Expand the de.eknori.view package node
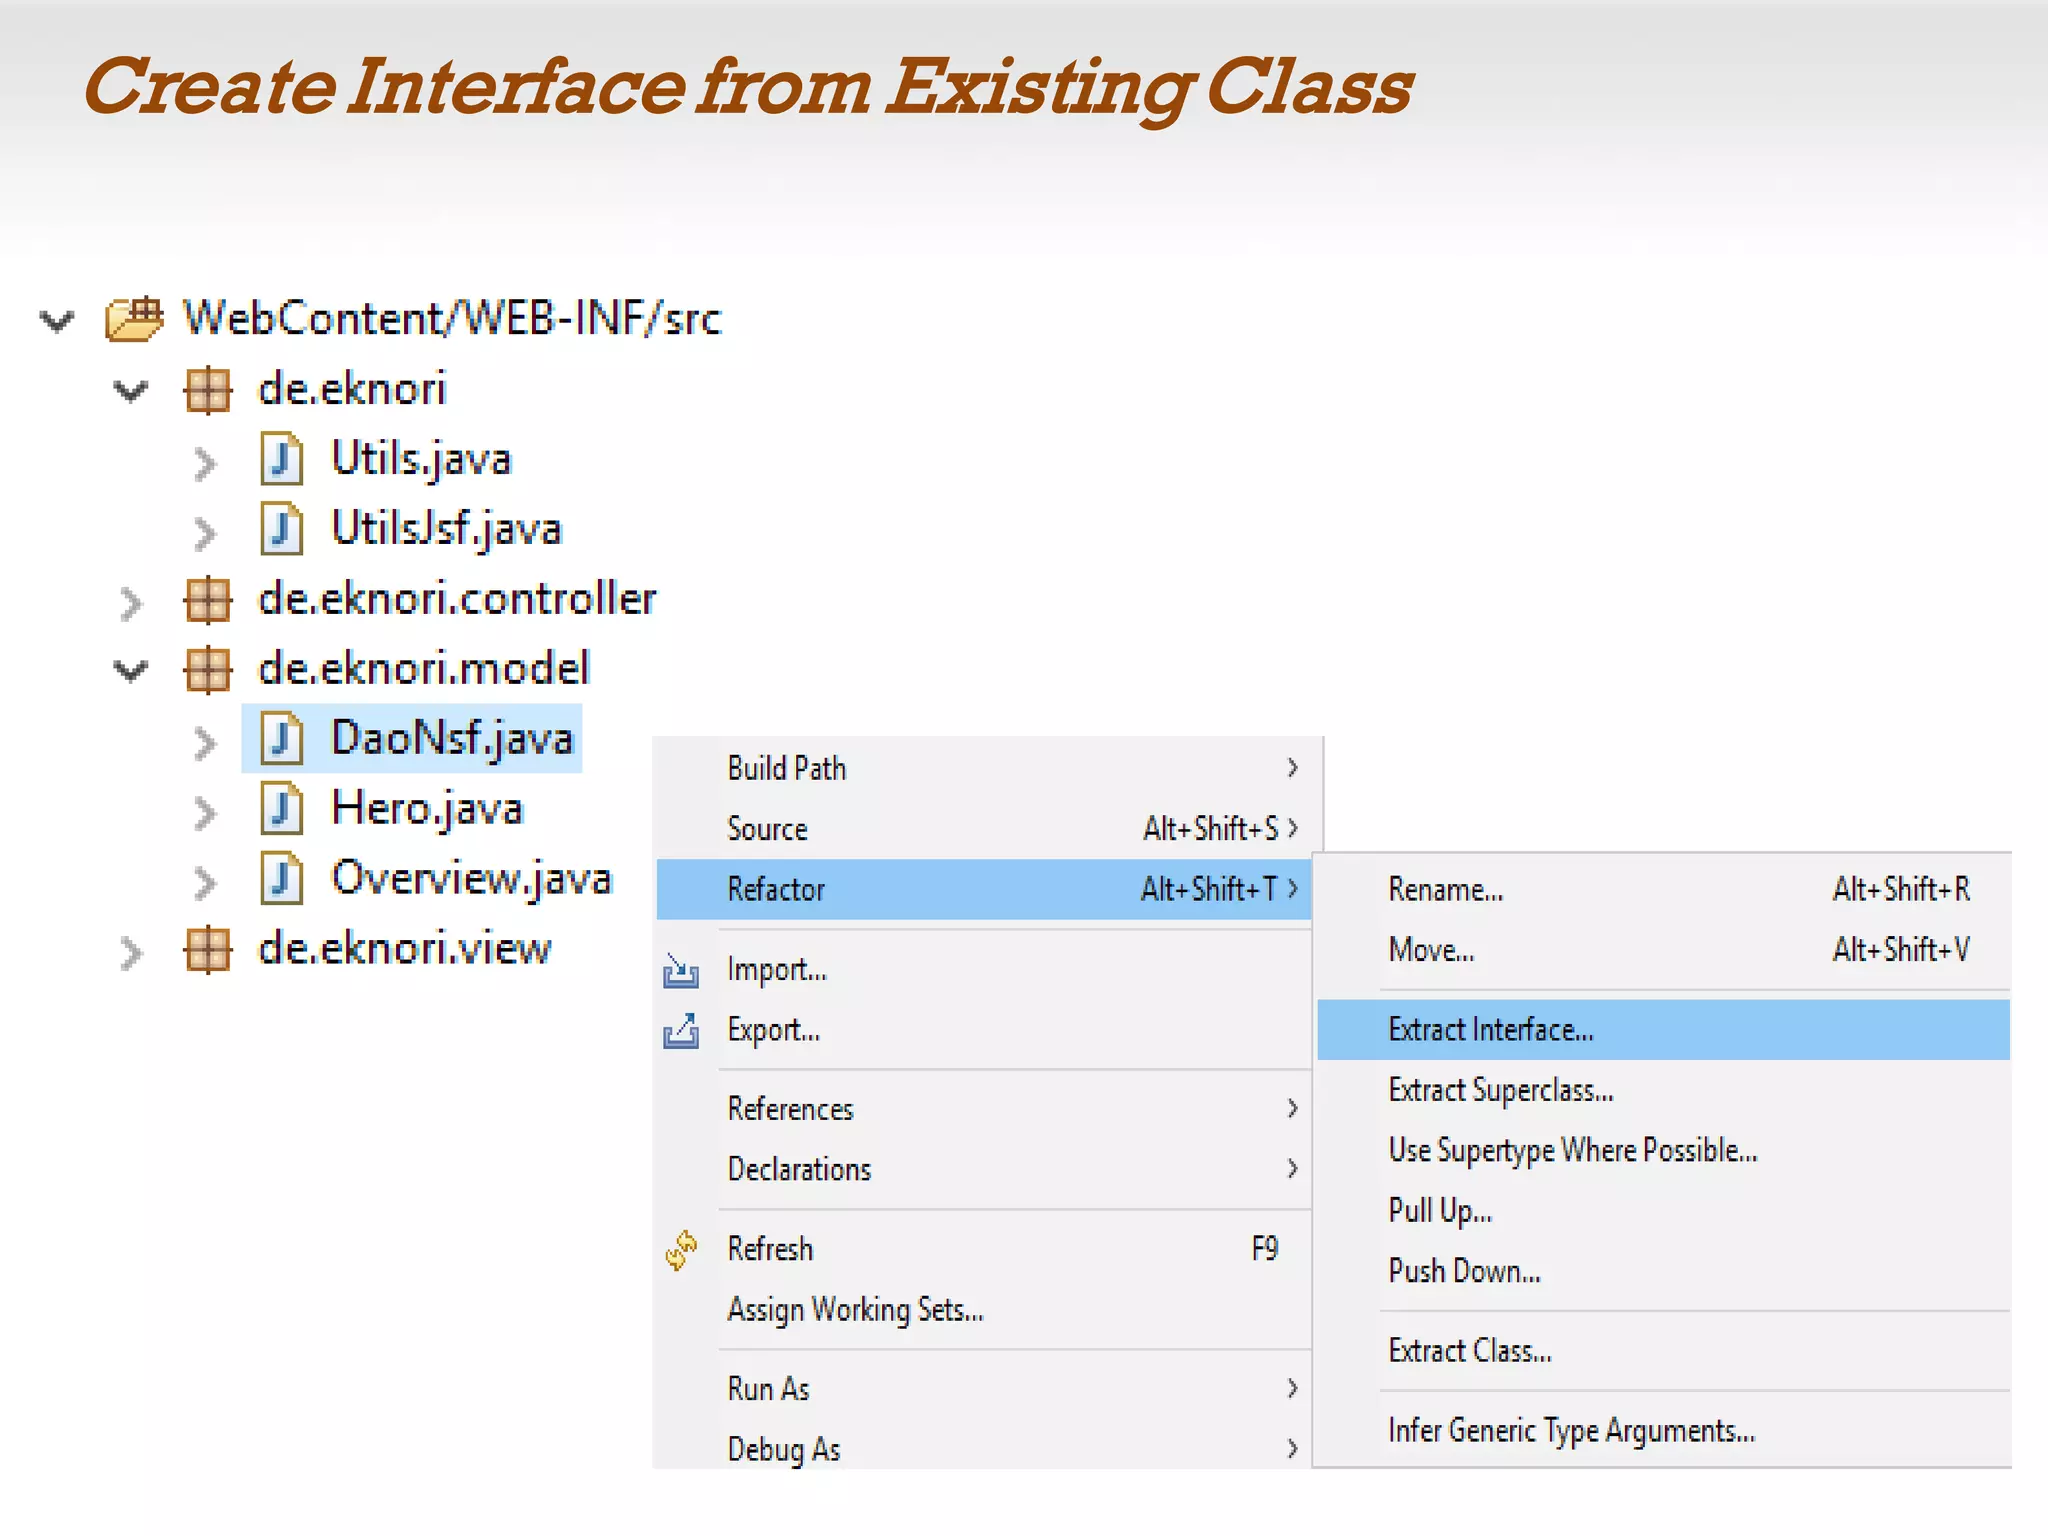This screenshot has width=2048, height=1536. pos(131,953)
